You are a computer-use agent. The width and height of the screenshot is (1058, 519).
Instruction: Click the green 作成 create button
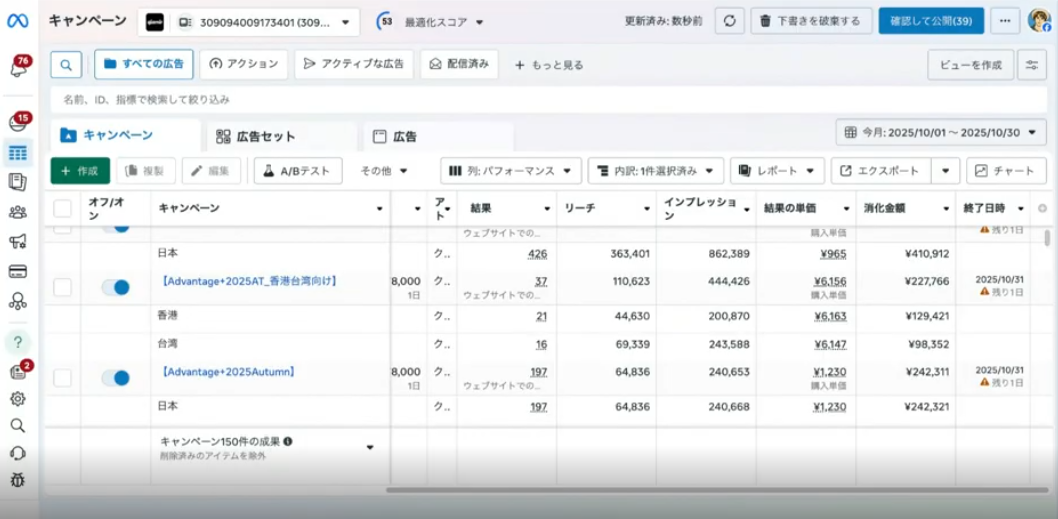pos(80,171)
